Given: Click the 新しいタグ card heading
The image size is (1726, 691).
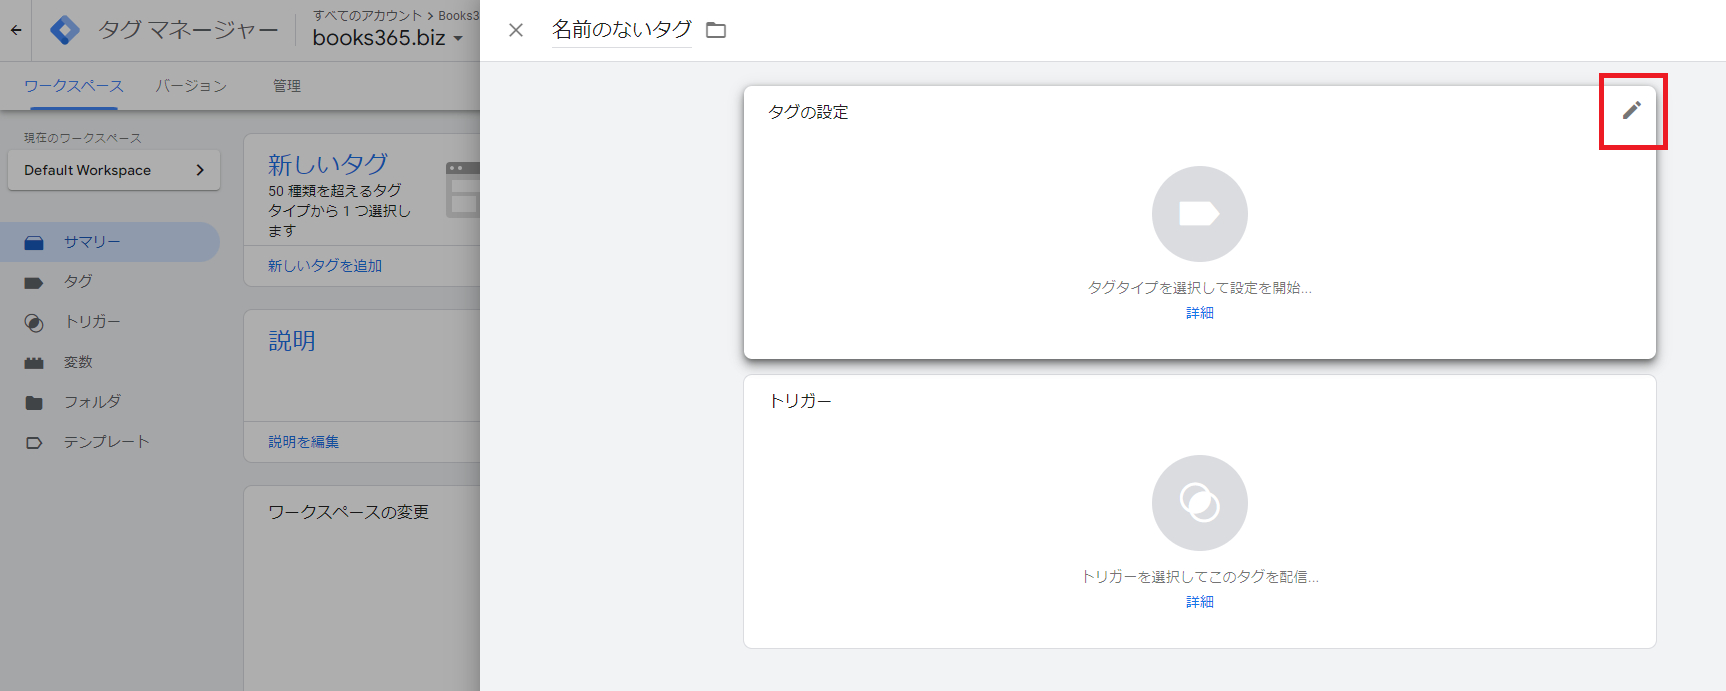Looking at the screenshot, I should pos(328,164).
